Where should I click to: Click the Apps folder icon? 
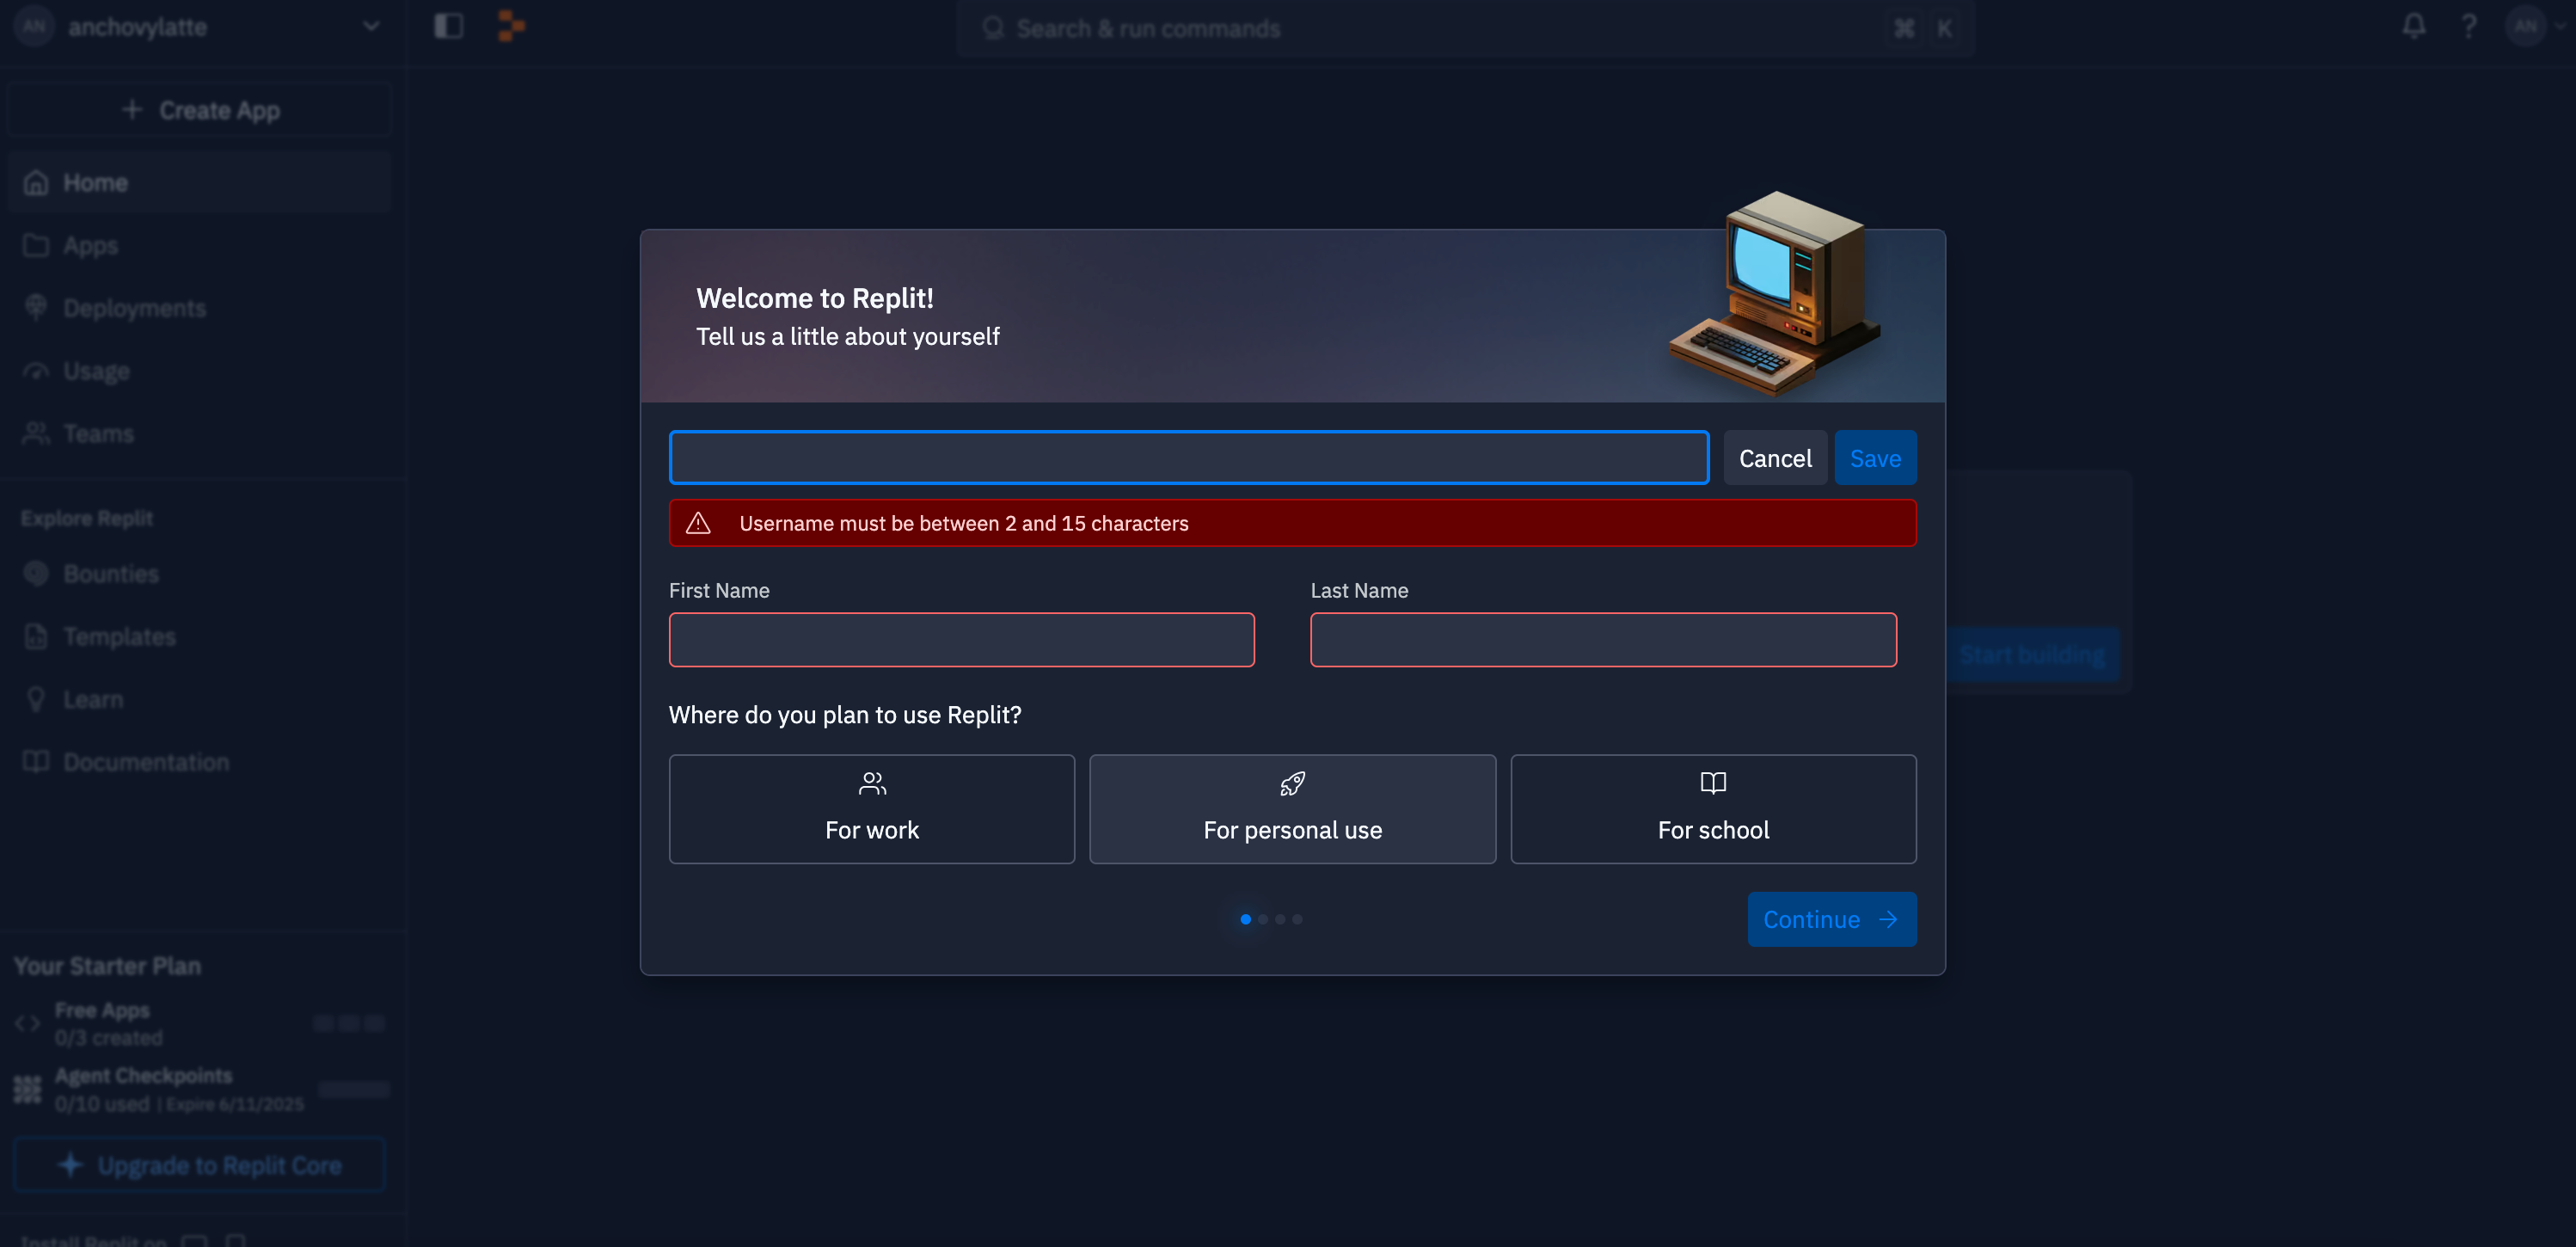click(x=36, y=245)
